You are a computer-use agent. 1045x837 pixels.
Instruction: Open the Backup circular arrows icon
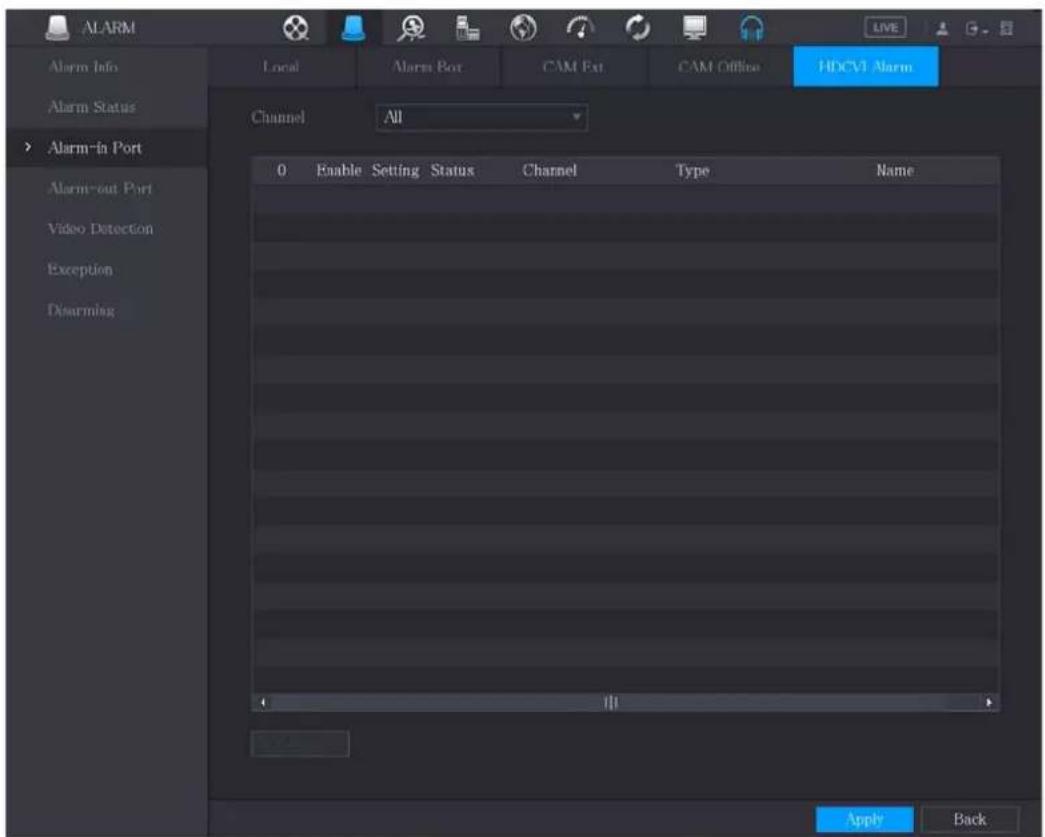point(637,28)
